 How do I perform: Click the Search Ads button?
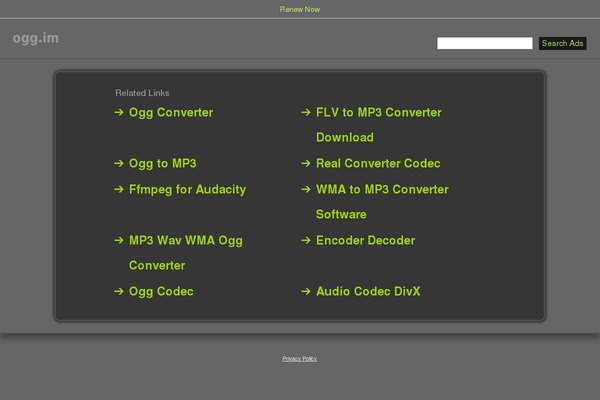click(x=562, y=43)
